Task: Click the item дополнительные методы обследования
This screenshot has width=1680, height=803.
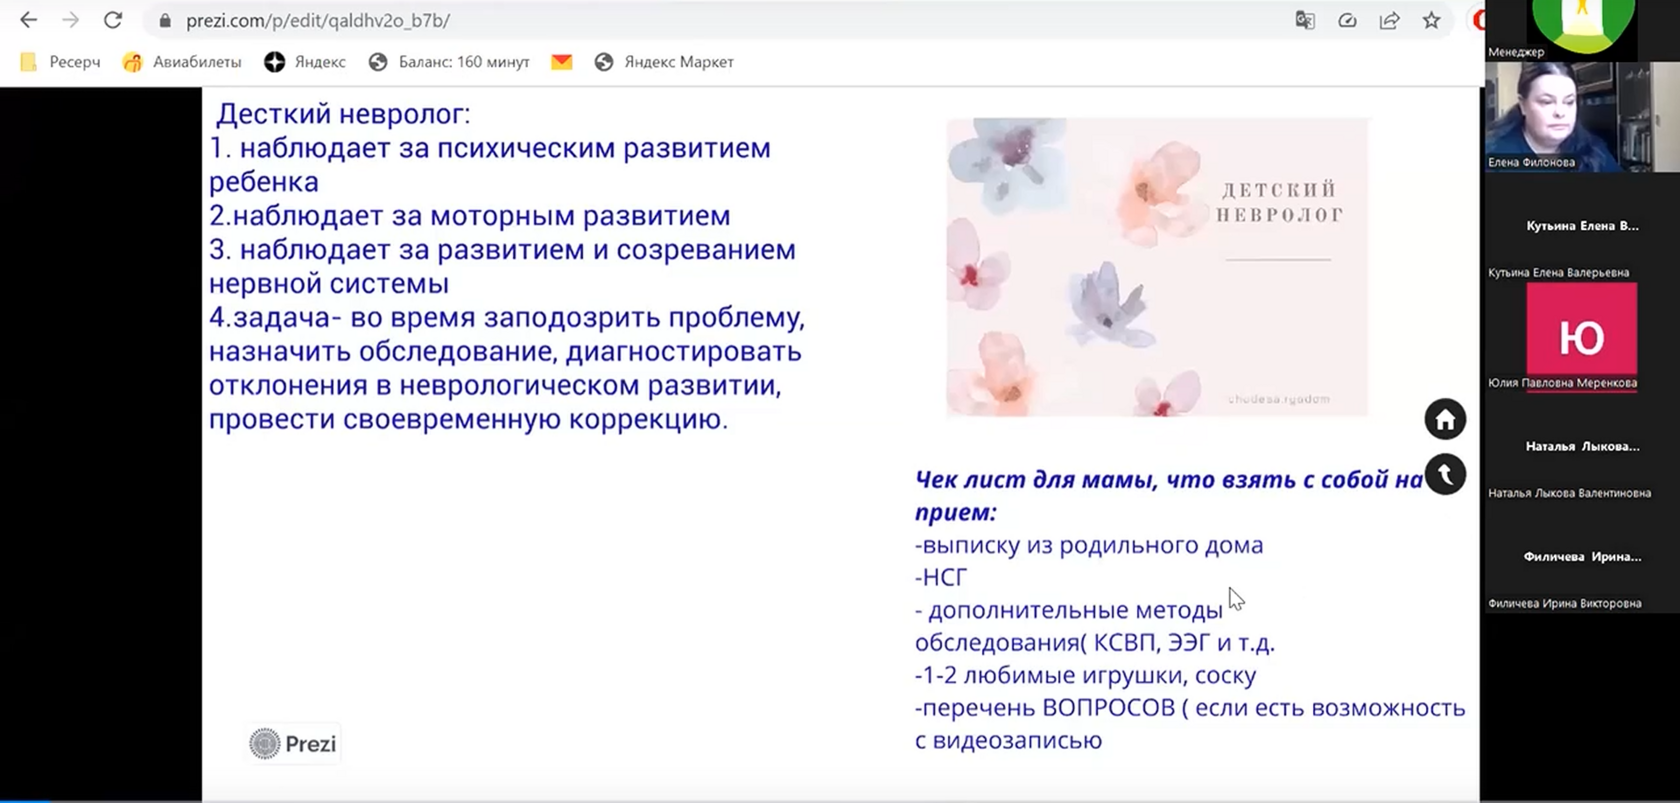Action: click(x=1095, y=626)
